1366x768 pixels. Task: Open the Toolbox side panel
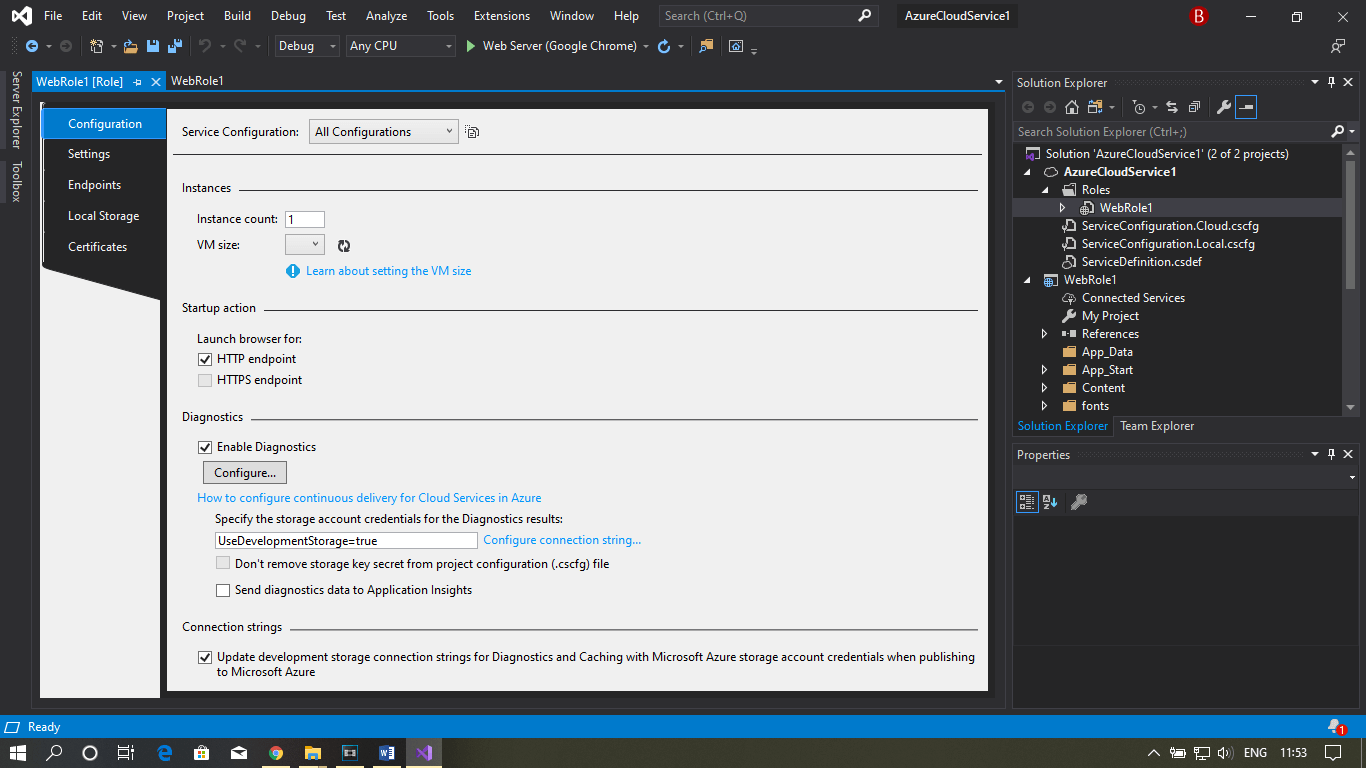click(16, 182)
